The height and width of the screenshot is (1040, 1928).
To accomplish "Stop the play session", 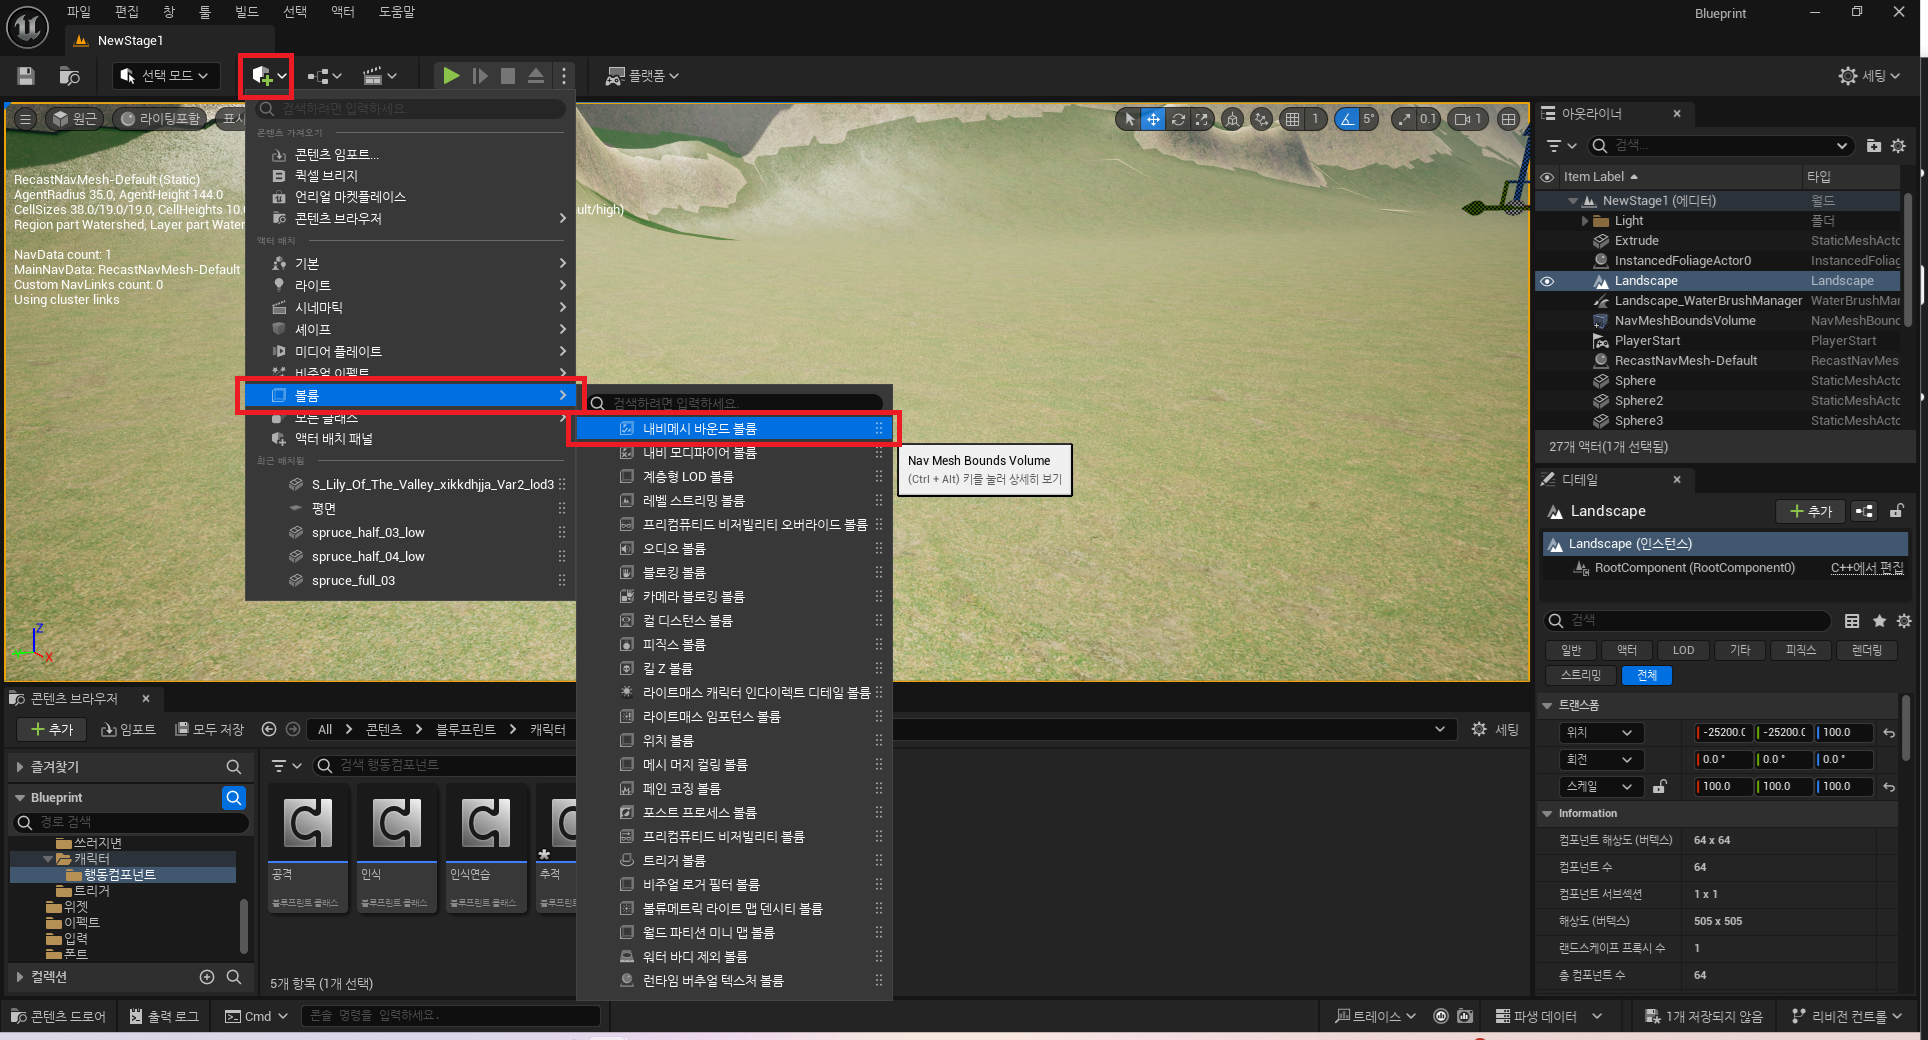I will [508, 76].
